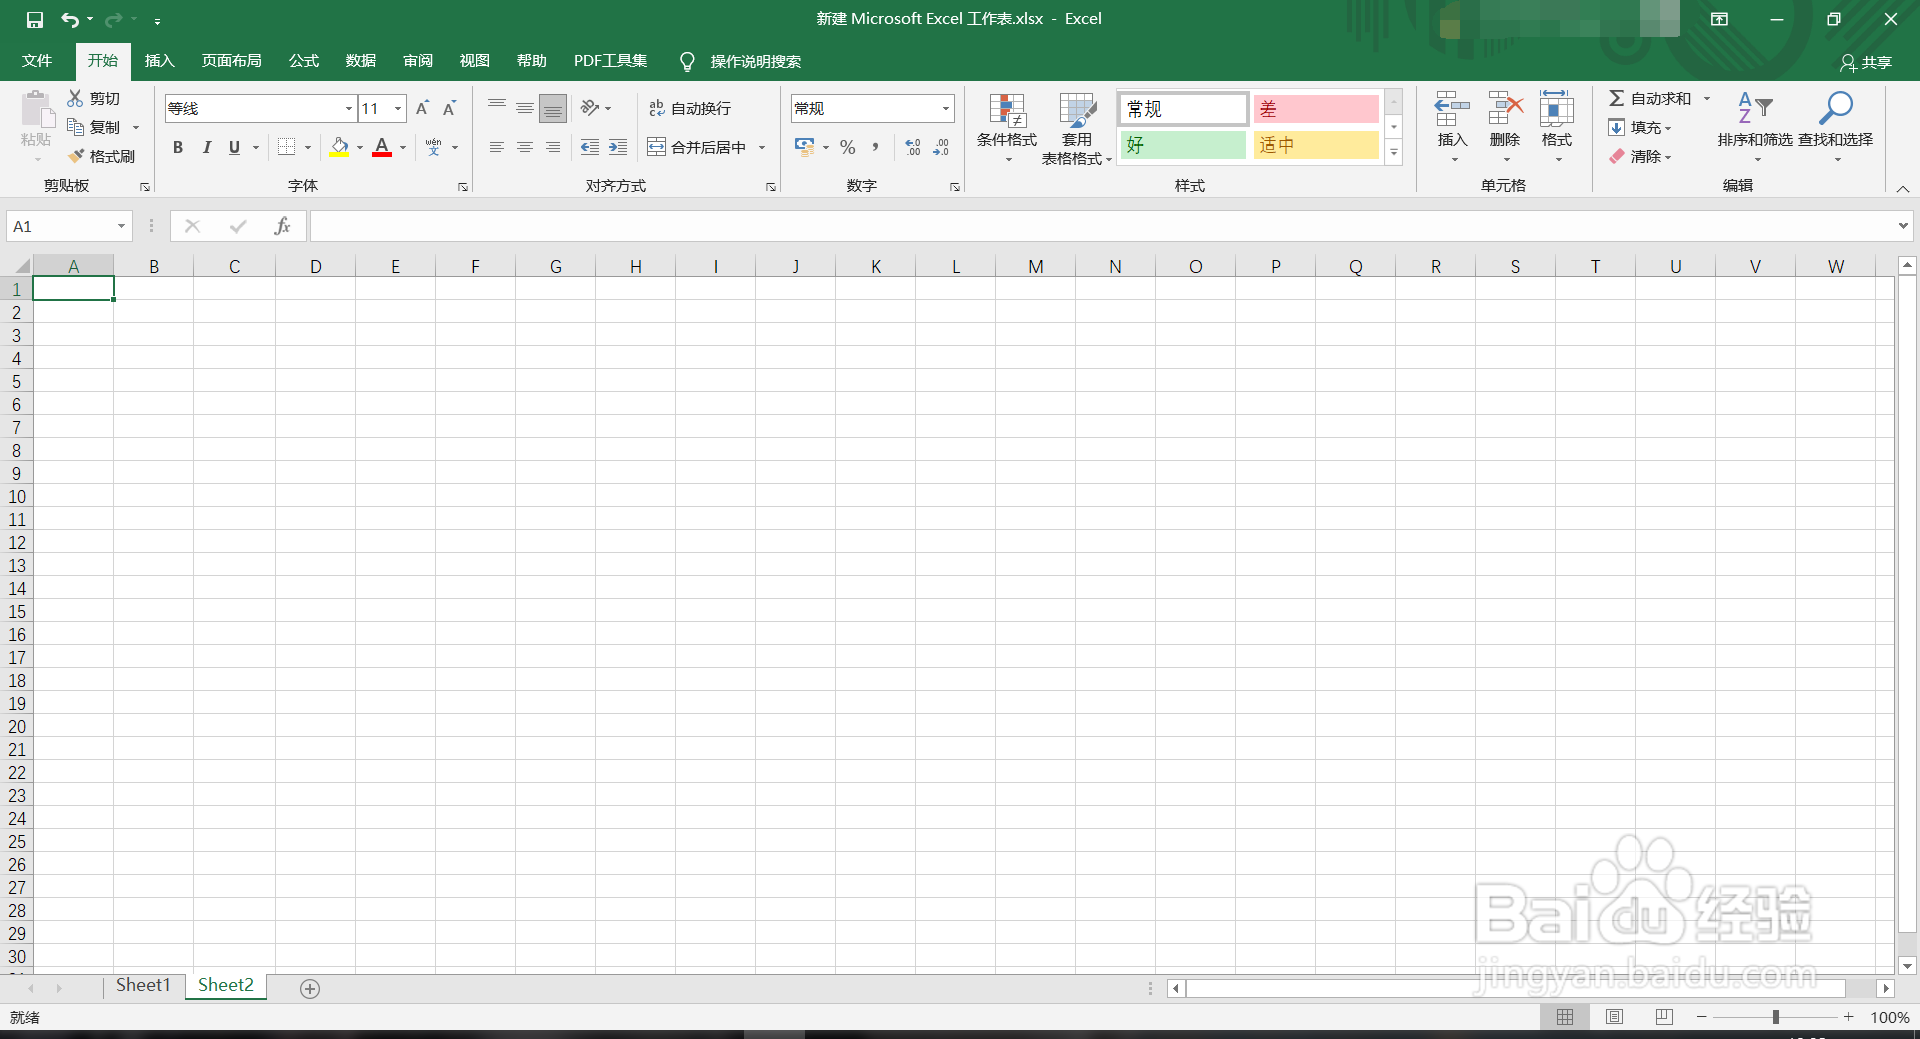Toggle Underline formatting
This screenshot has width=1920, height=1039.
click(x=234, y=147)
